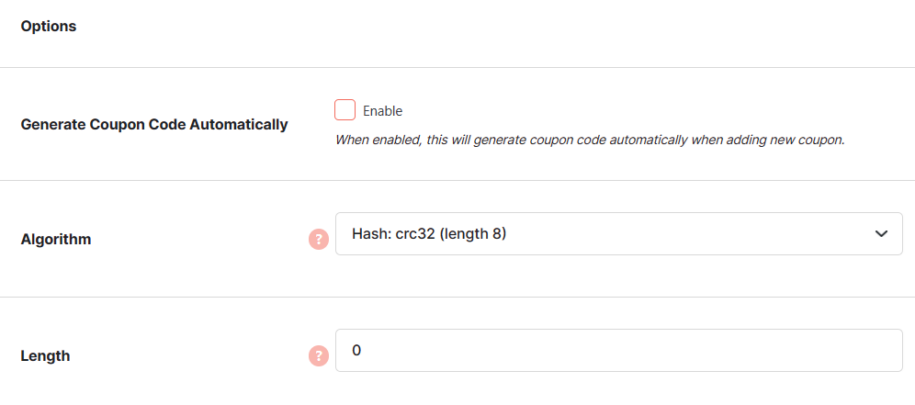Click the Length field label
Screen dimensions: 915x405
coord(46,356)
